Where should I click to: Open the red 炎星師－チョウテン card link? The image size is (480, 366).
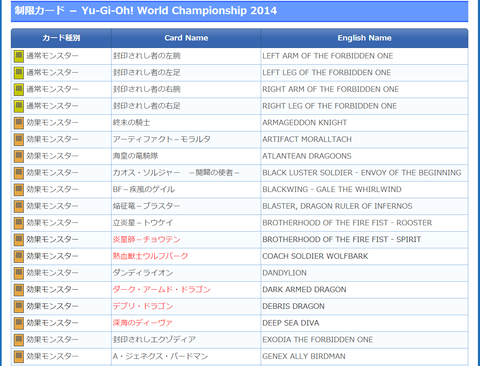click(146, 239)
